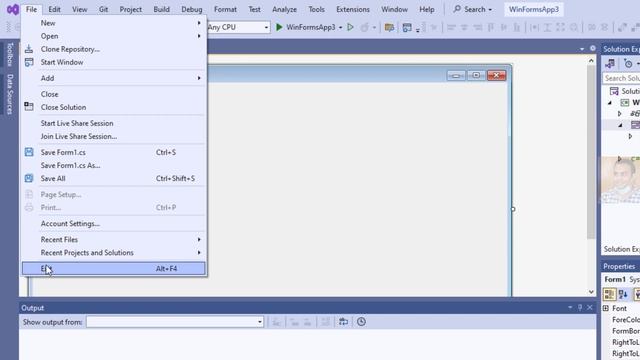Click the Form1 right-edge resize handle

[x=513, y=209]
